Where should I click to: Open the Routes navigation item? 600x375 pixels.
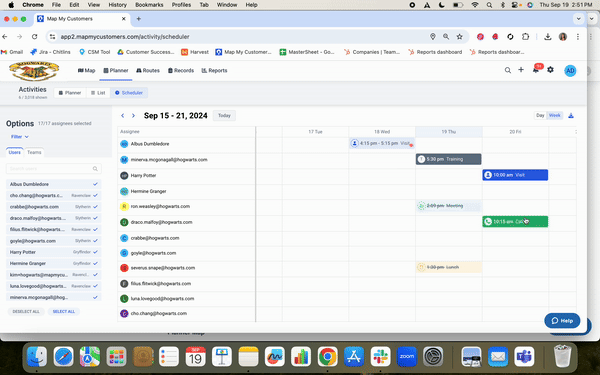pos(148,70)
